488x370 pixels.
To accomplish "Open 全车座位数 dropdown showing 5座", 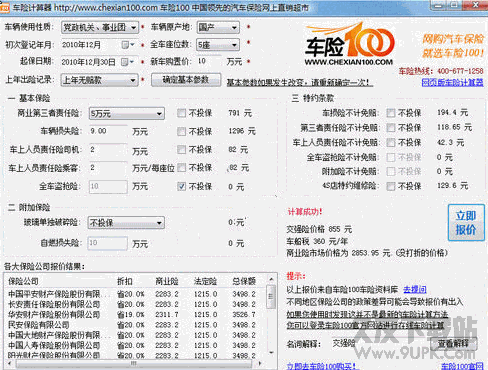I will click(218, 44).
